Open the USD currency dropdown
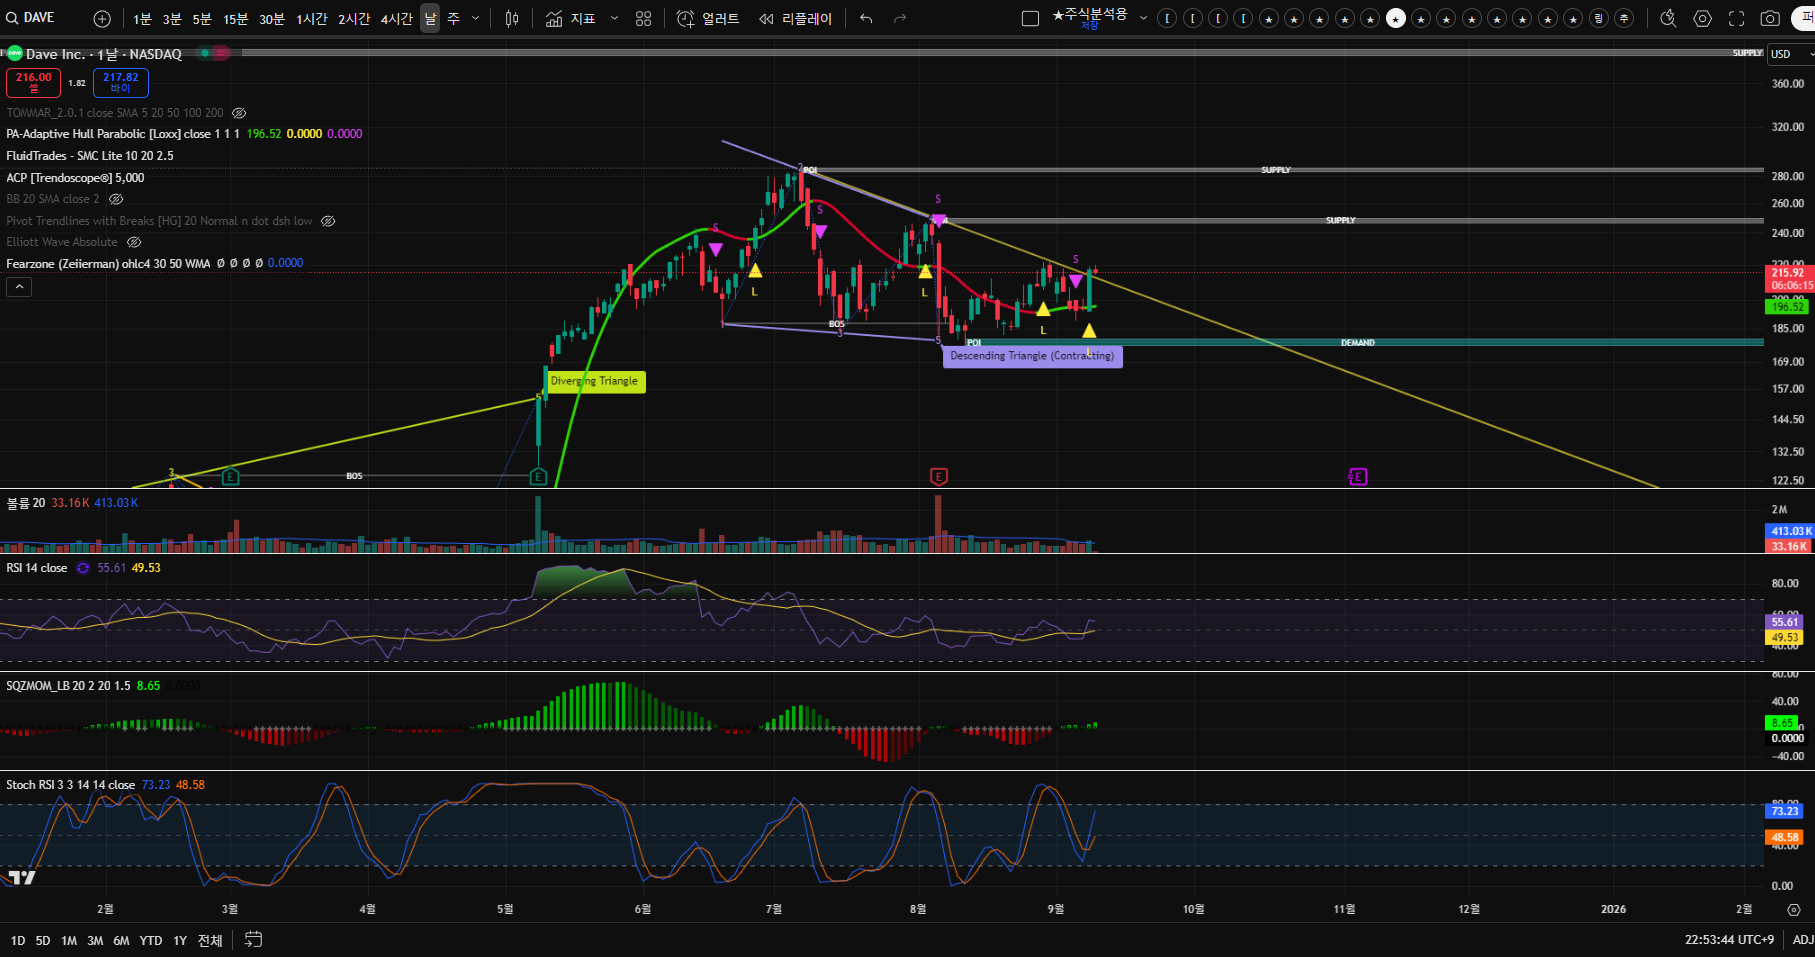 (1790, 54)
